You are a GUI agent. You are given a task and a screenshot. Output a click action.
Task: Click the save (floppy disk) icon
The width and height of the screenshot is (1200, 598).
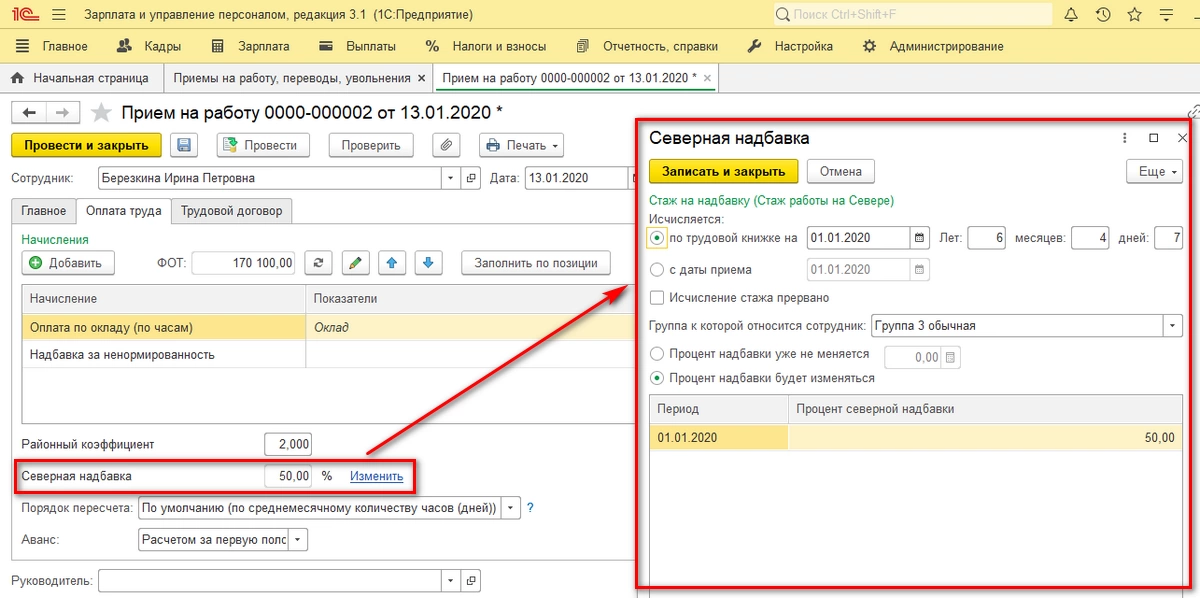(x=184, y=145)
